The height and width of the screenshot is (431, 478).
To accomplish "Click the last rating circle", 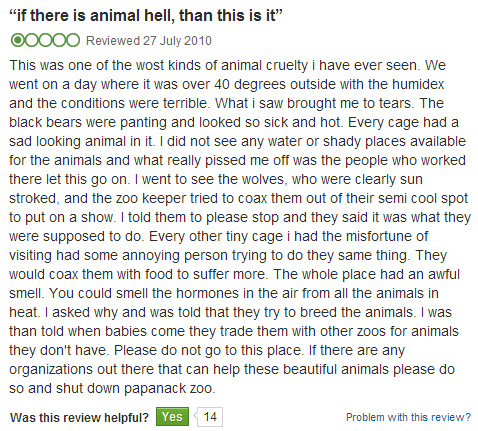I will [x=73, y=40].
